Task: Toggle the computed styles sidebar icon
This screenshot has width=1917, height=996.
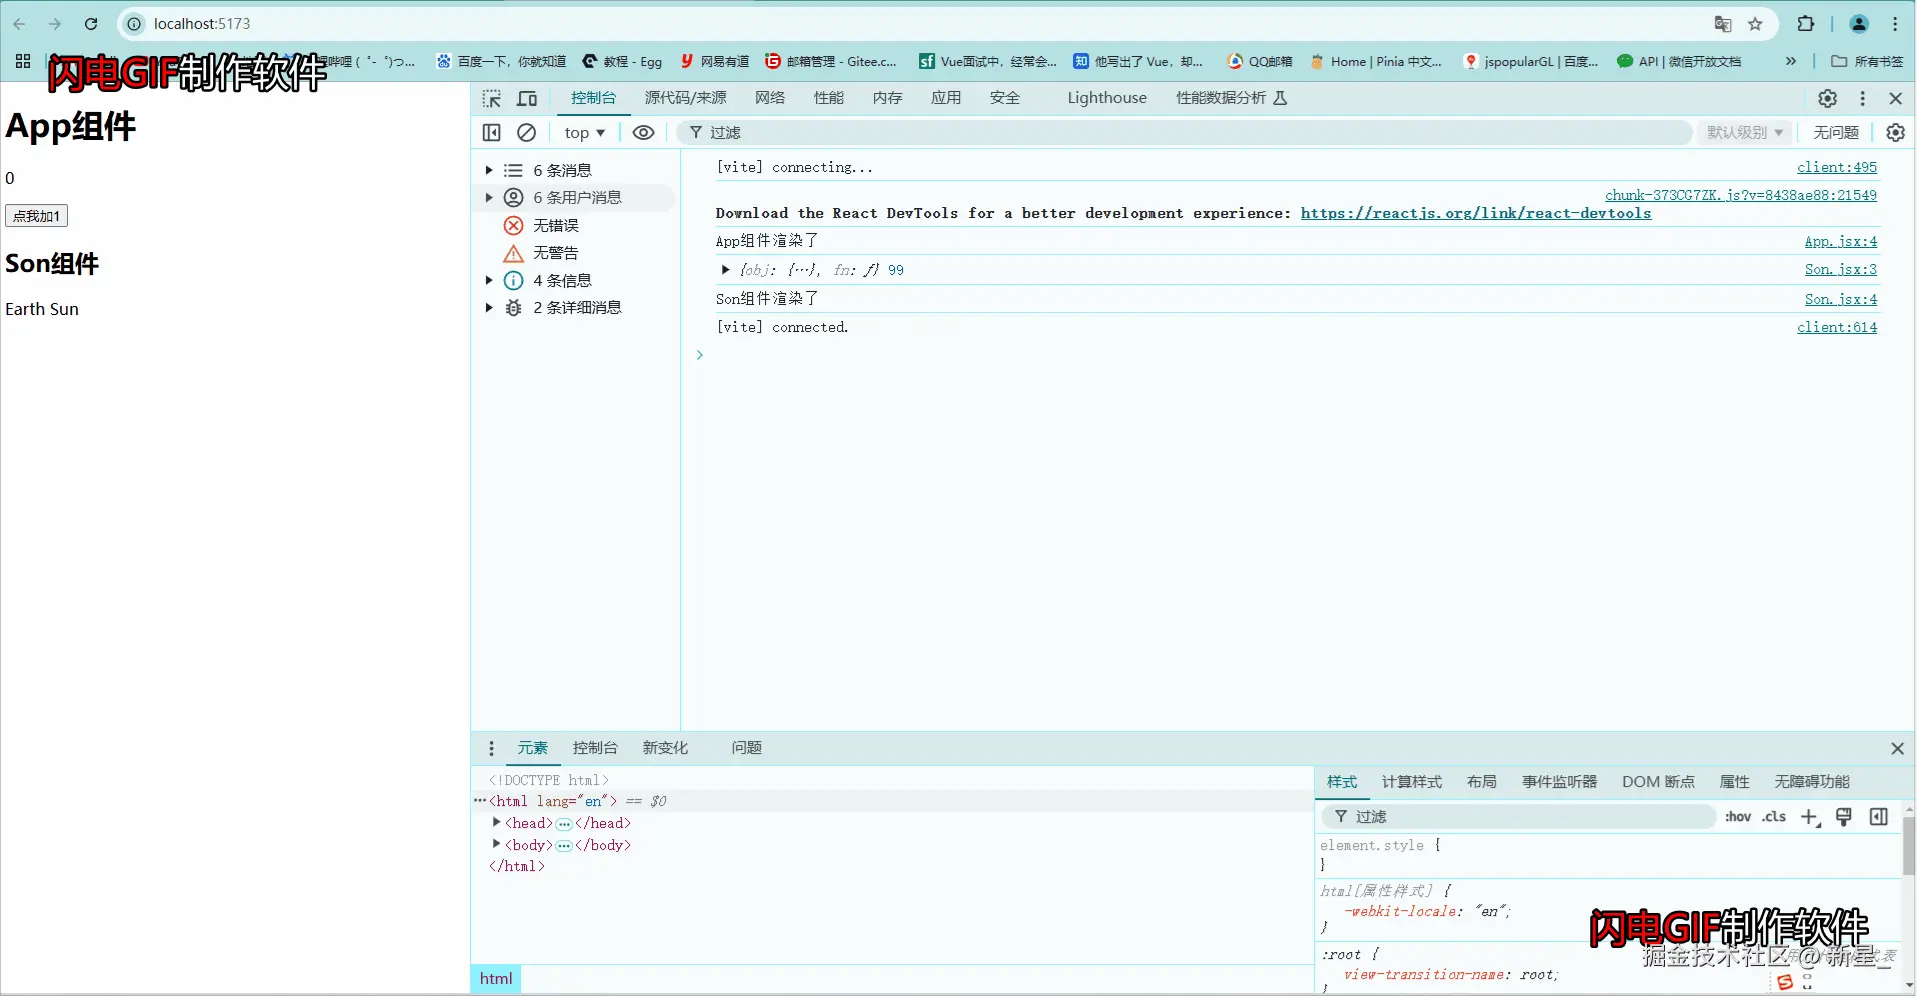Action: (x=1879, y=817)
